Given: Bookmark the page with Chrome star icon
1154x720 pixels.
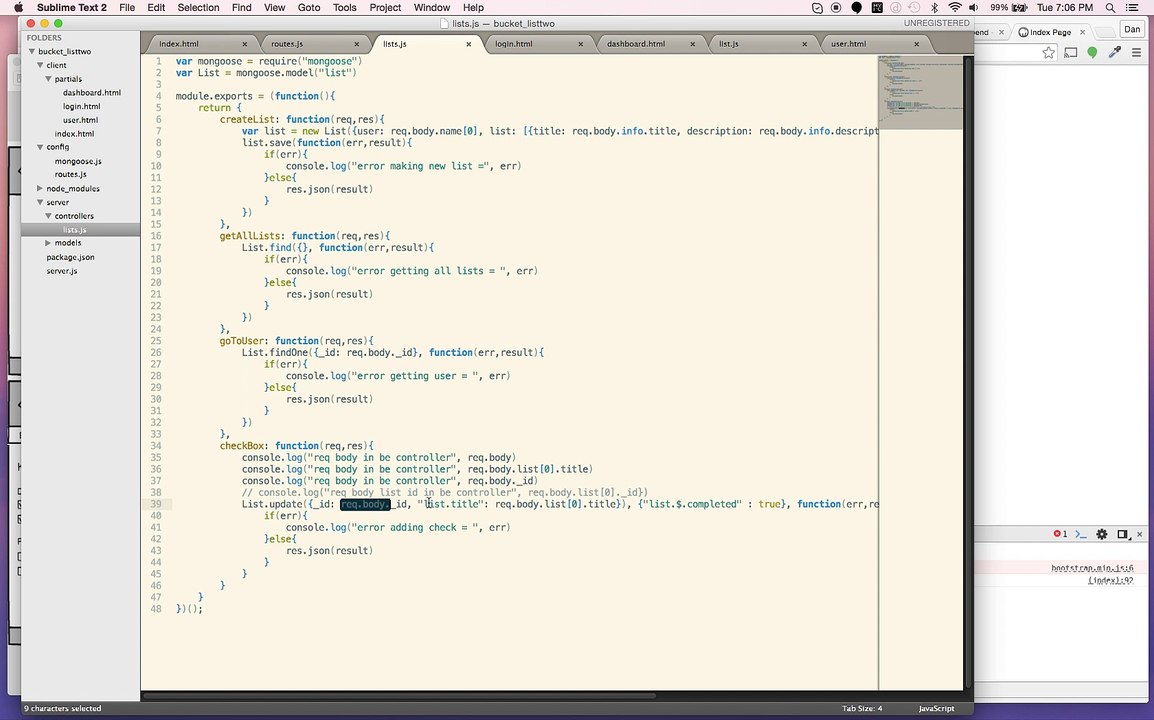Looking at the screenshot, I should (1049, 52).
